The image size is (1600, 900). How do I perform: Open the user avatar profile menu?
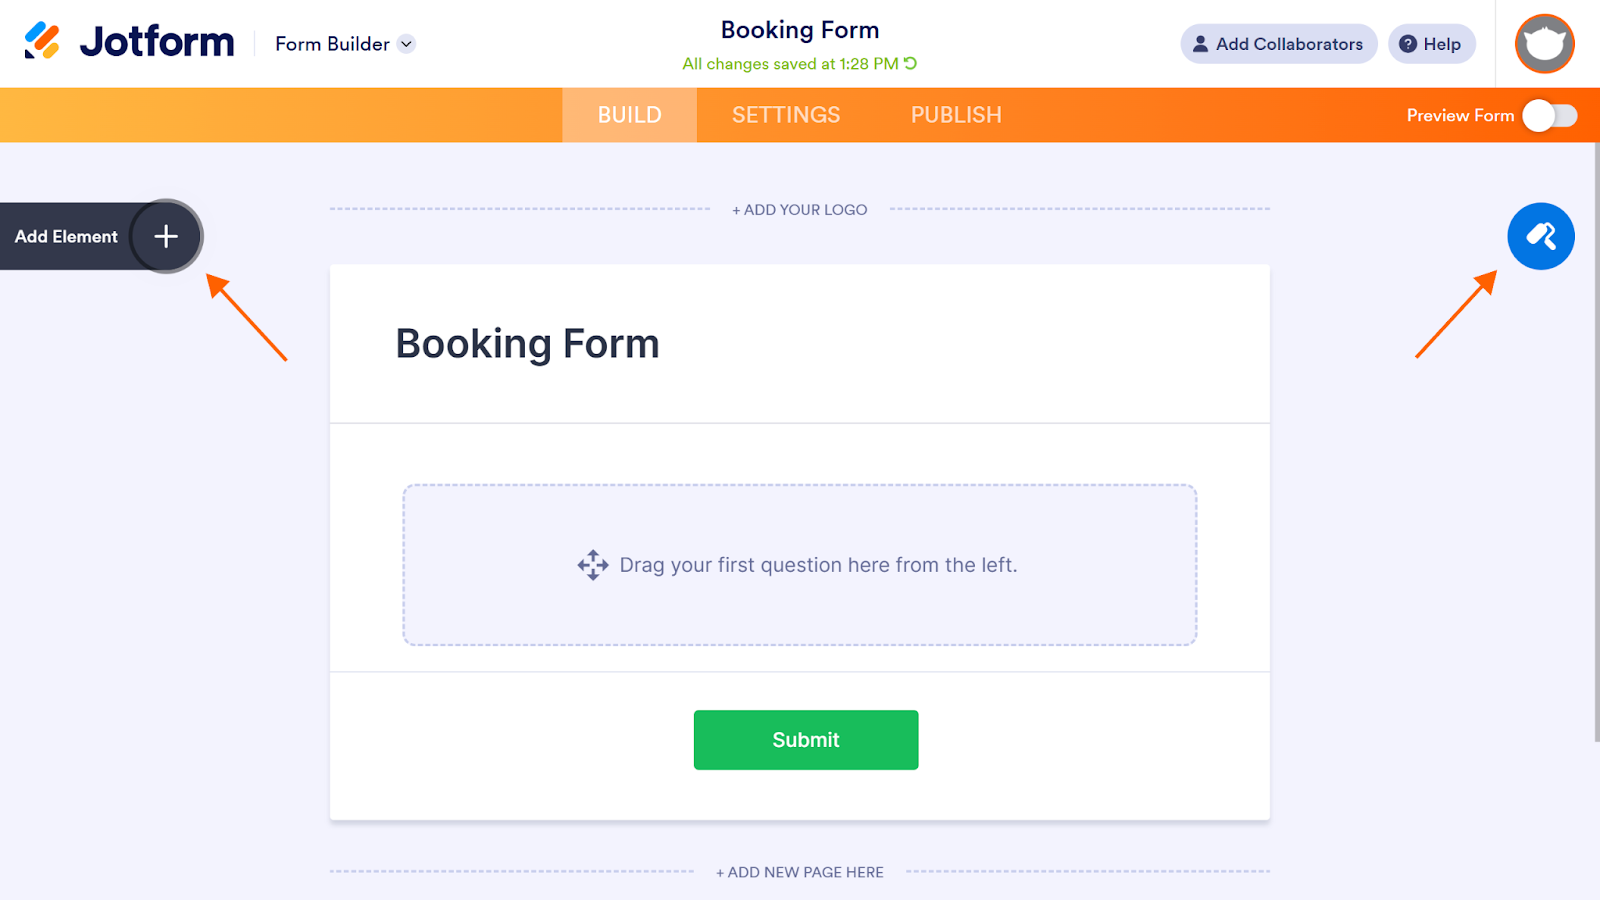(1544, 44)
